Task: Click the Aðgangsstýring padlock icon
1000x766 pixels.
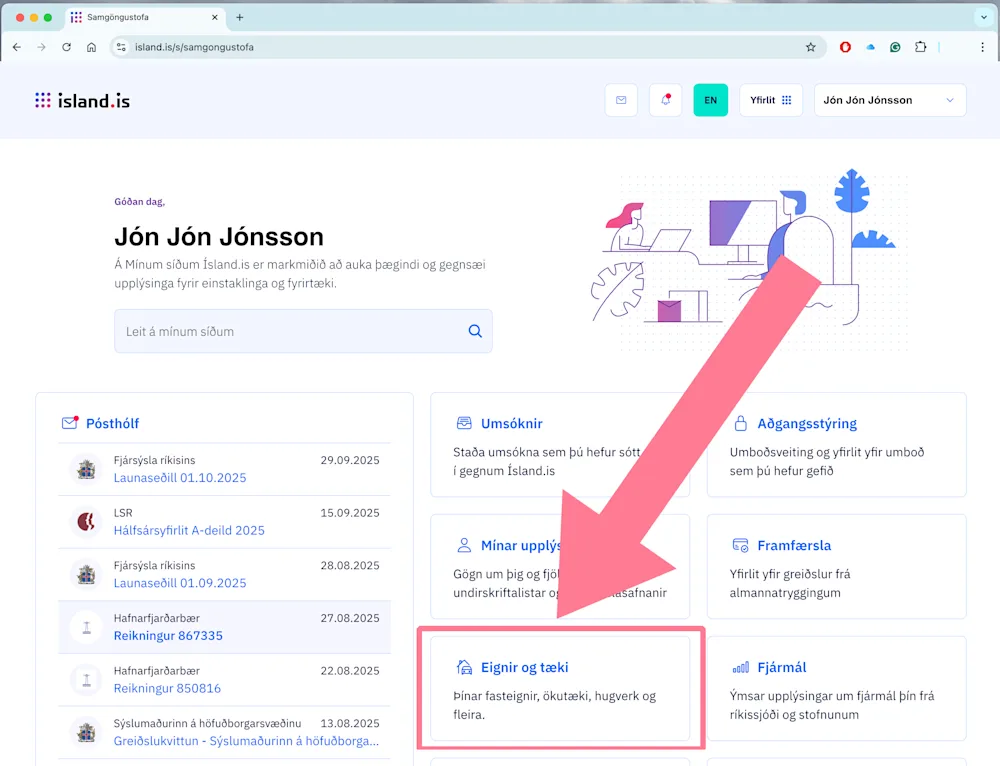Action: pos(740,423)
